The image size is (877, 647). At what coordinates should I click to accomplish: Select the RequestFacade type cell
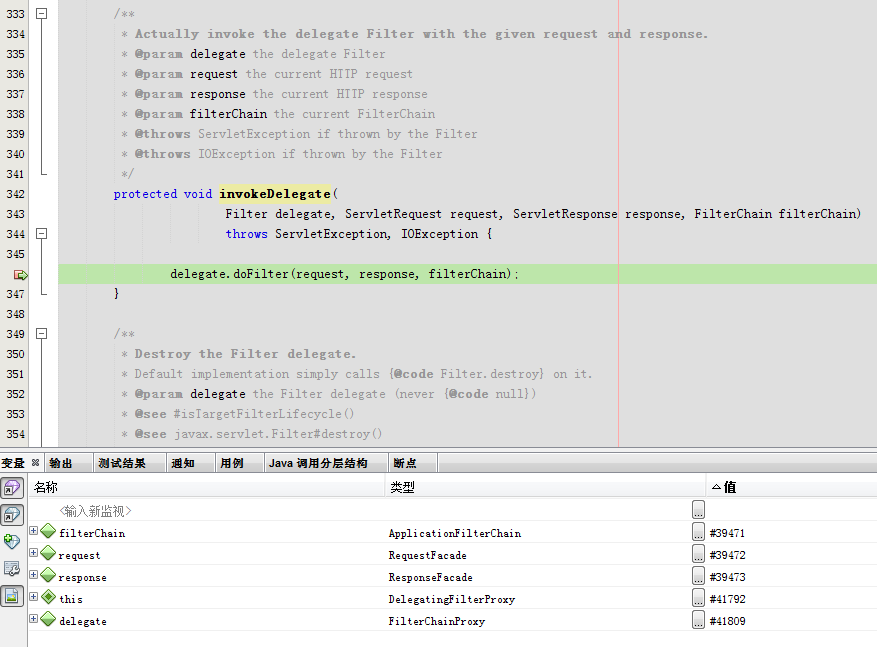pos(427,555)
